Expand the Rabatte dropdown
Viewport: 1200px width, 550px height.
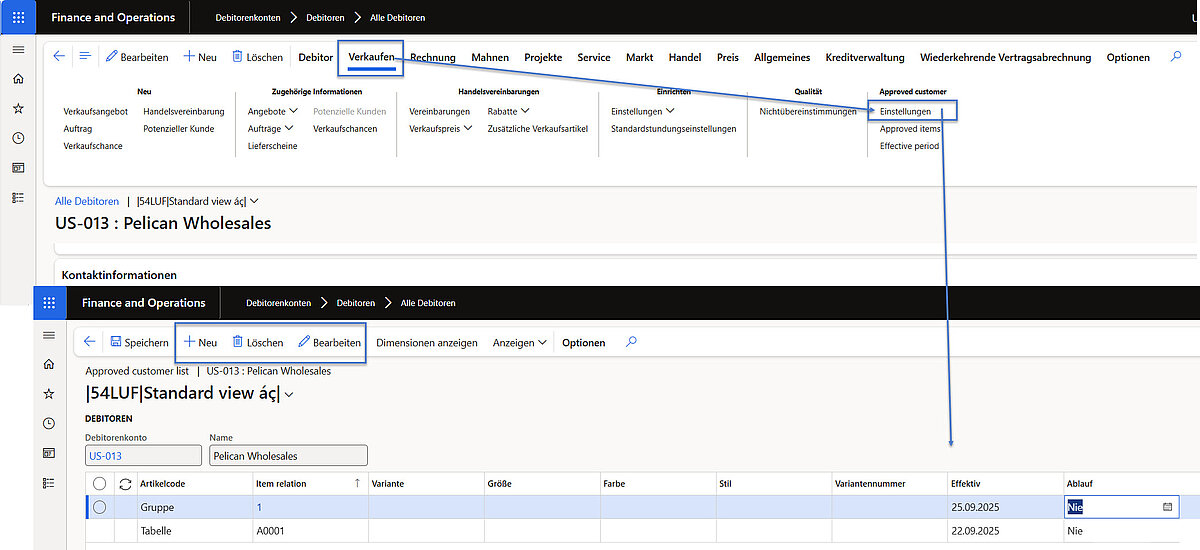[x=508, y=111]
